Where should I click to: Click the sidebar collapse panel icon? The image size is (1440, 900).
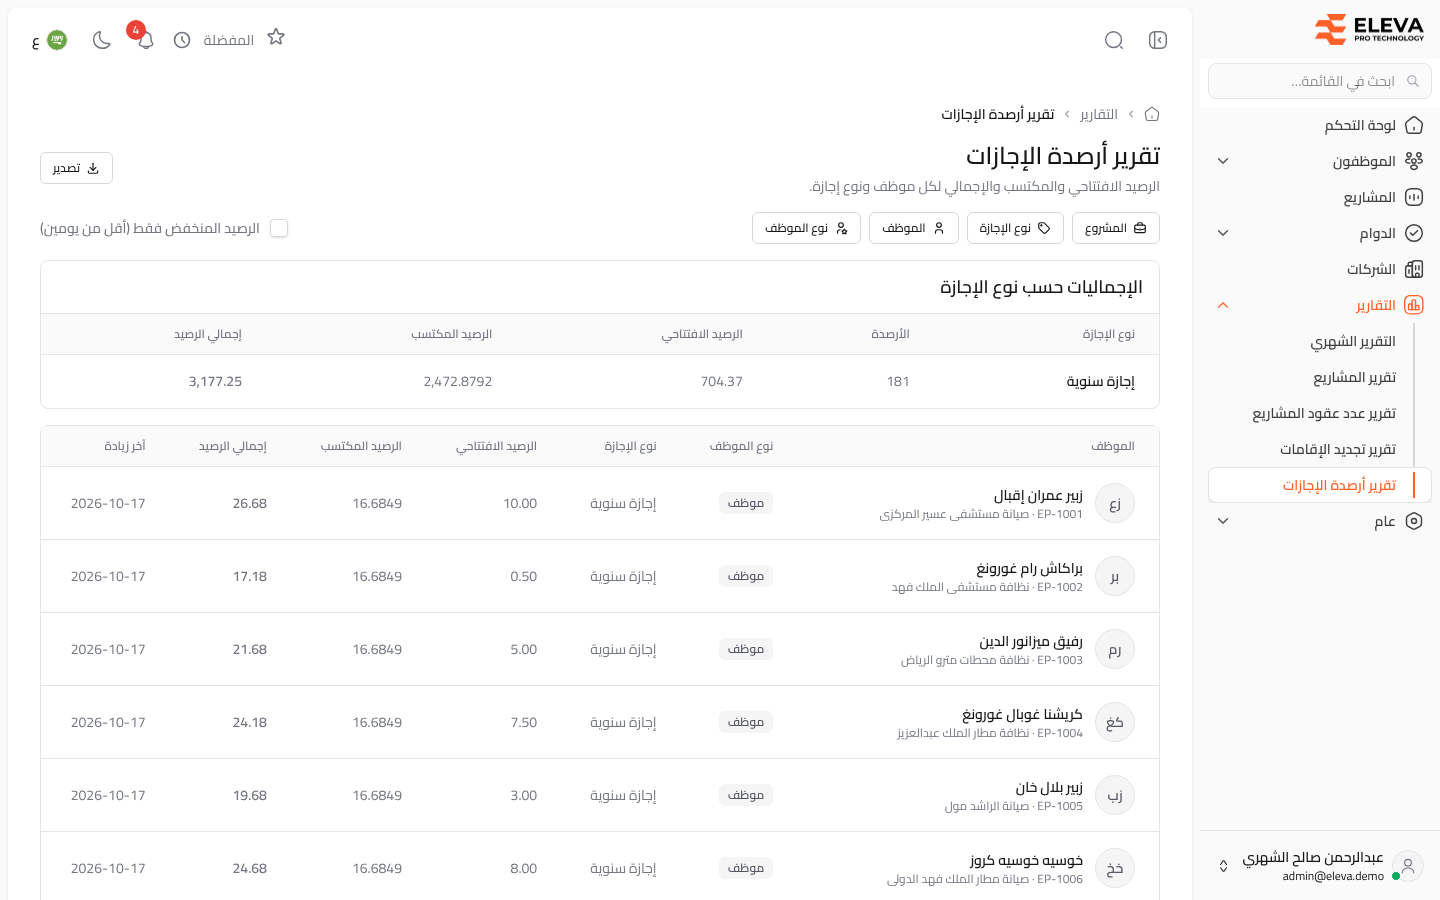point(1158,40)
